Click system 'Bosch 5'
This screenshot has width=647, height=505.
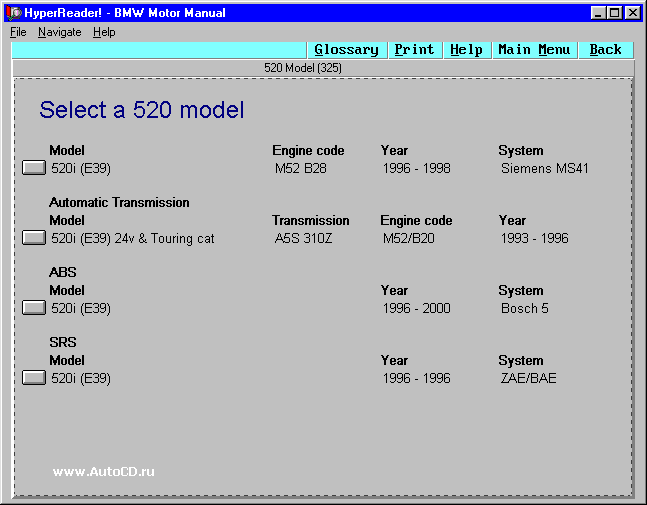pyautogui.click(x=524, y=309)
